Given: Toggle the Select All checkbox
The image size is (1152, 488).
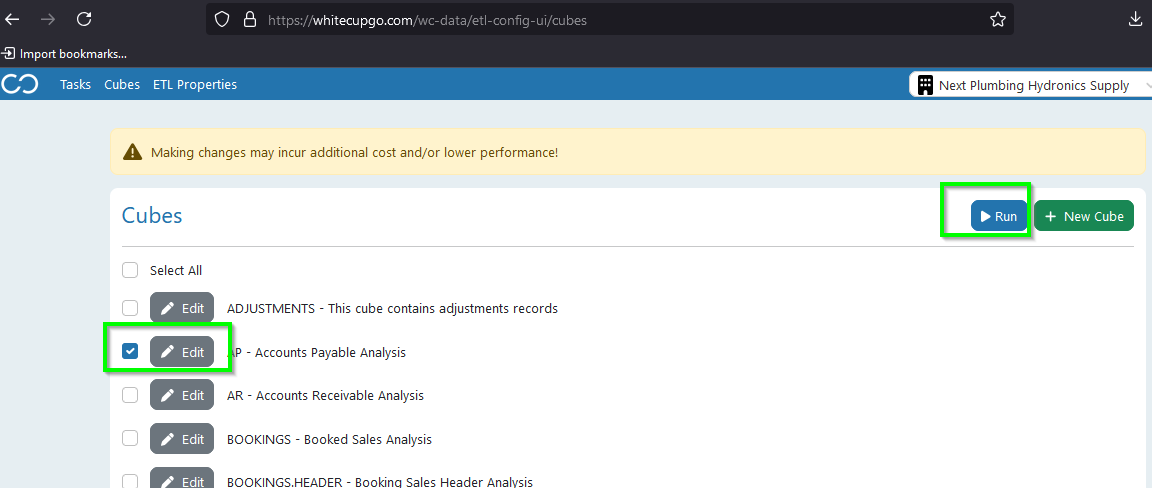Looking at the screenshot, I should (x=130, y=270).
